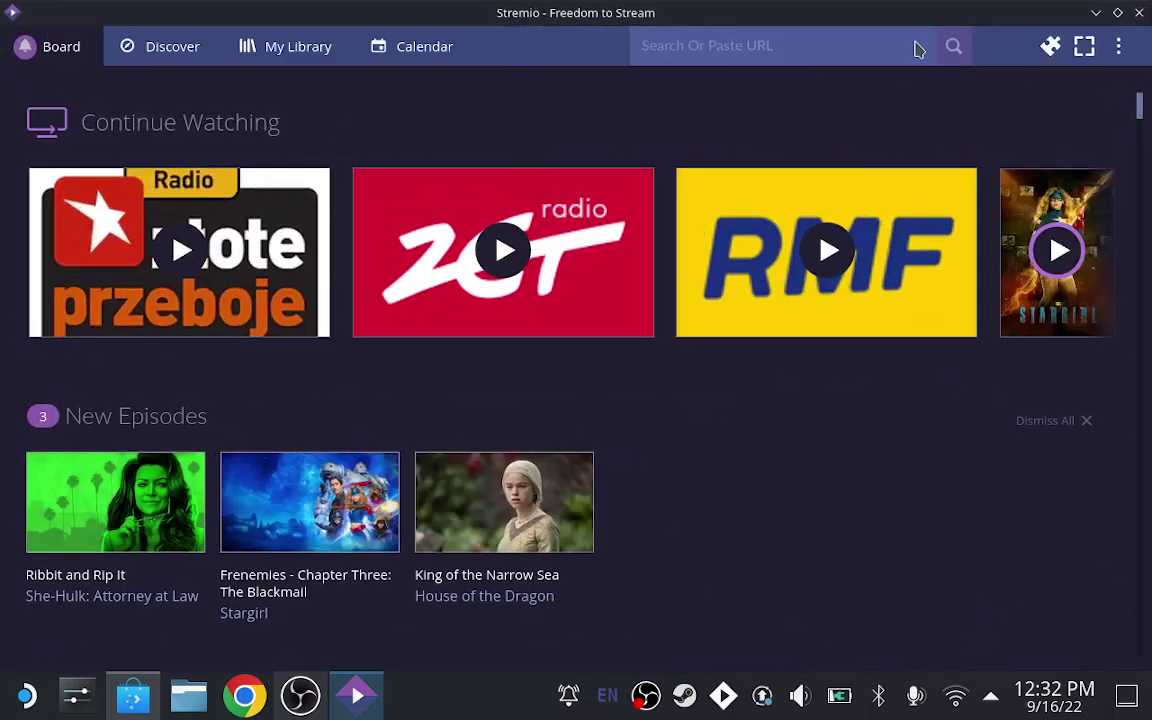The image size is (1152, 720).
Task: Open the Wi-Fi networks tray icon
Action: [955, 695]
